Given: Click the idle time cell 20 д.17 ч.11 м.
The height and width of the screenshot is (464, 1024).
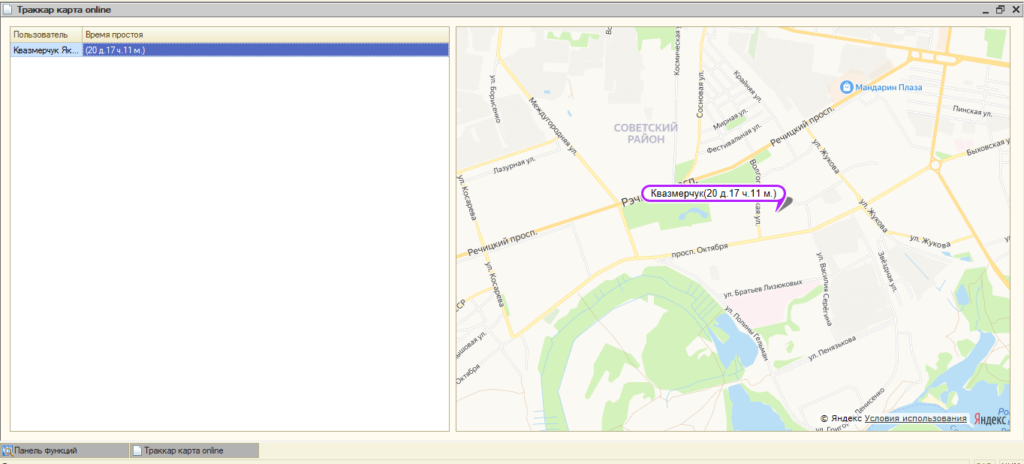Looking at the screenshot, I should [x=116, y=49].
